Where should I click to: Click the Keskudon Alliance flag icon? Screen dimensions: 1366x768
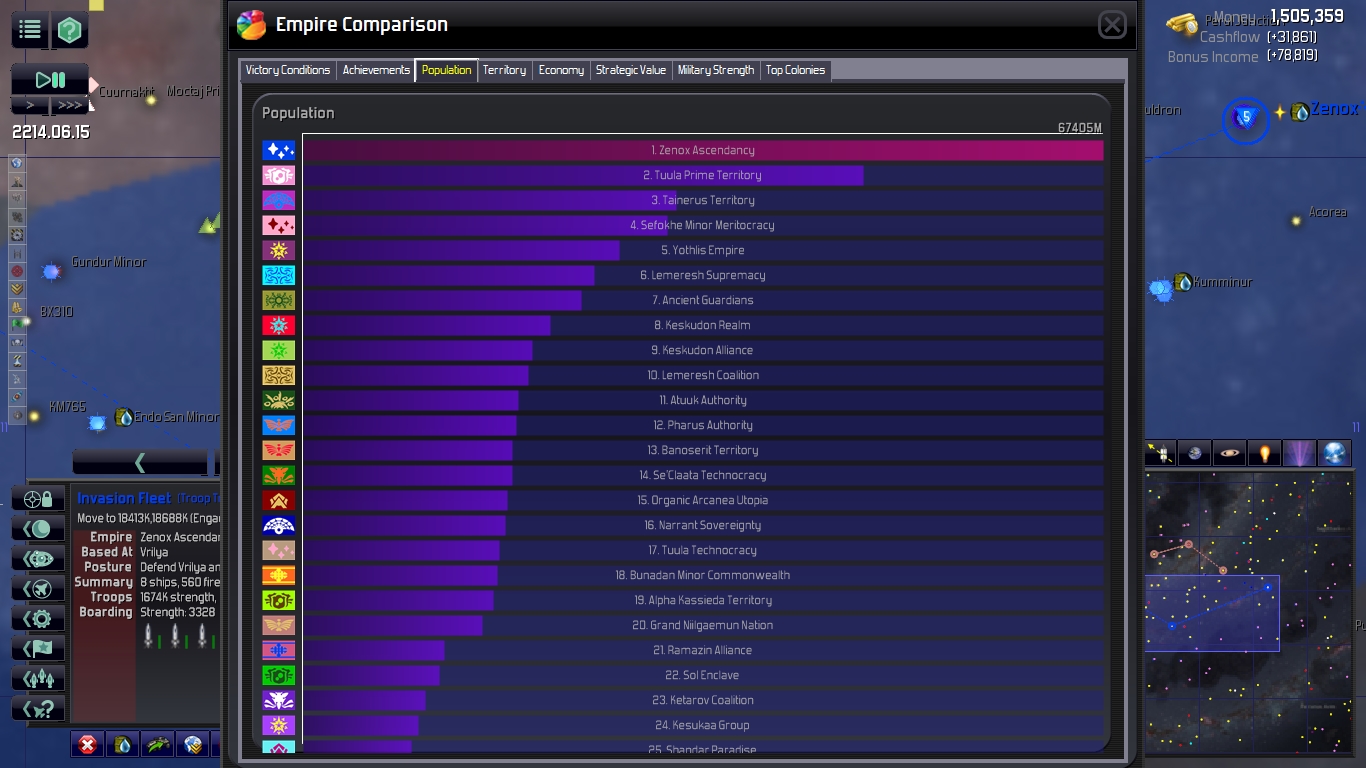point(279,350)
